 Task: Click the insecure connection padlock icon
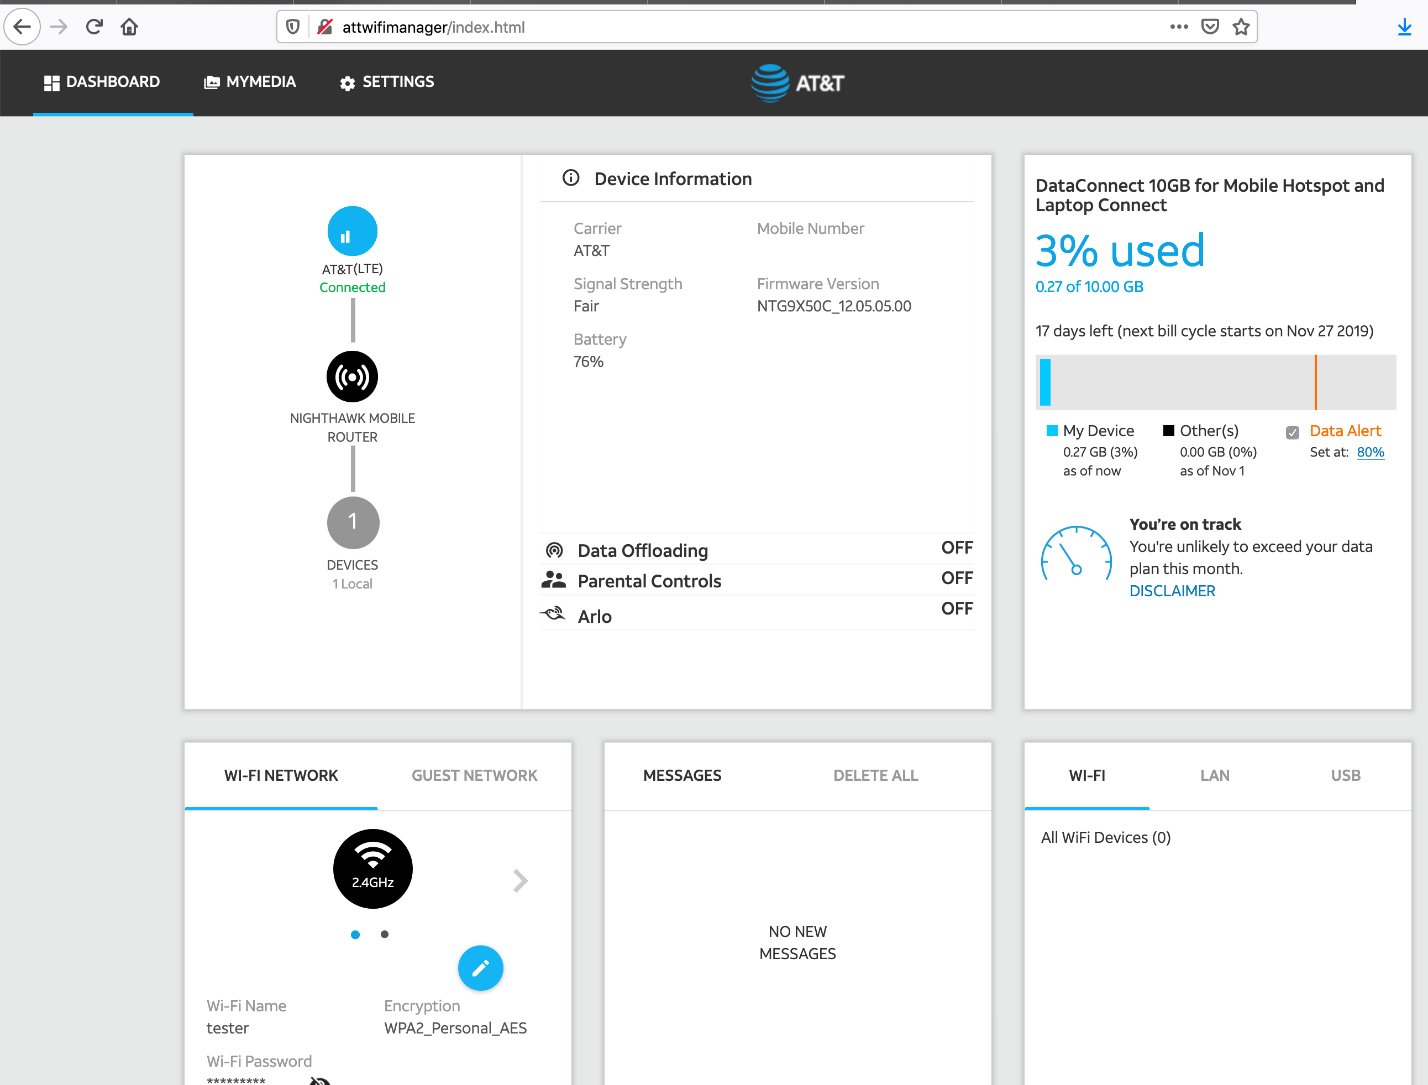pyautogui.click(x=324, y=27)
